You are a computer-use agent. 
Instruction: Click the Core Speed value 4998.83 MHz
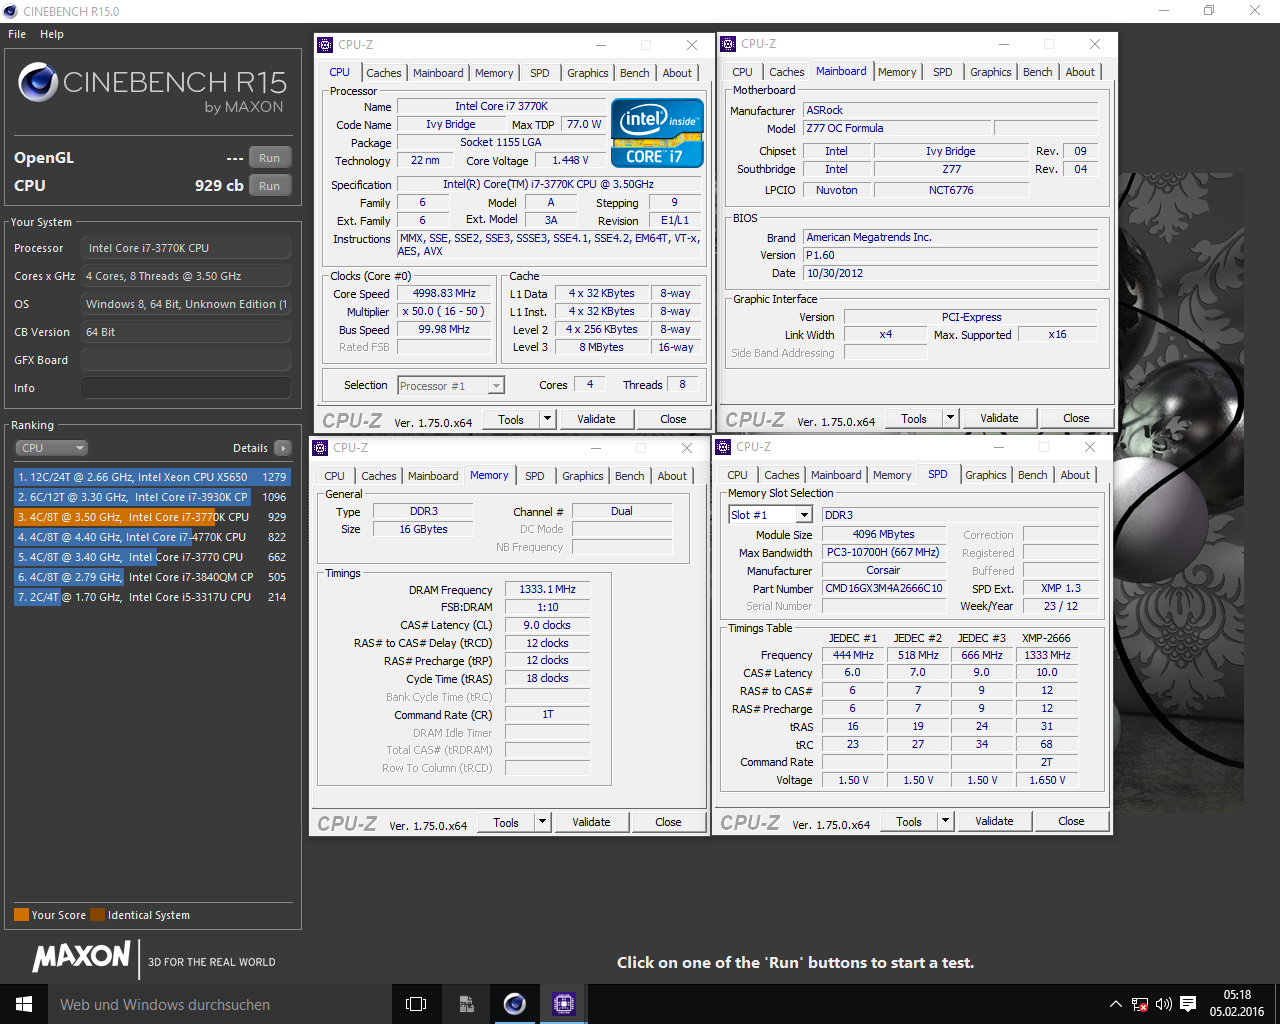point(444,294)
